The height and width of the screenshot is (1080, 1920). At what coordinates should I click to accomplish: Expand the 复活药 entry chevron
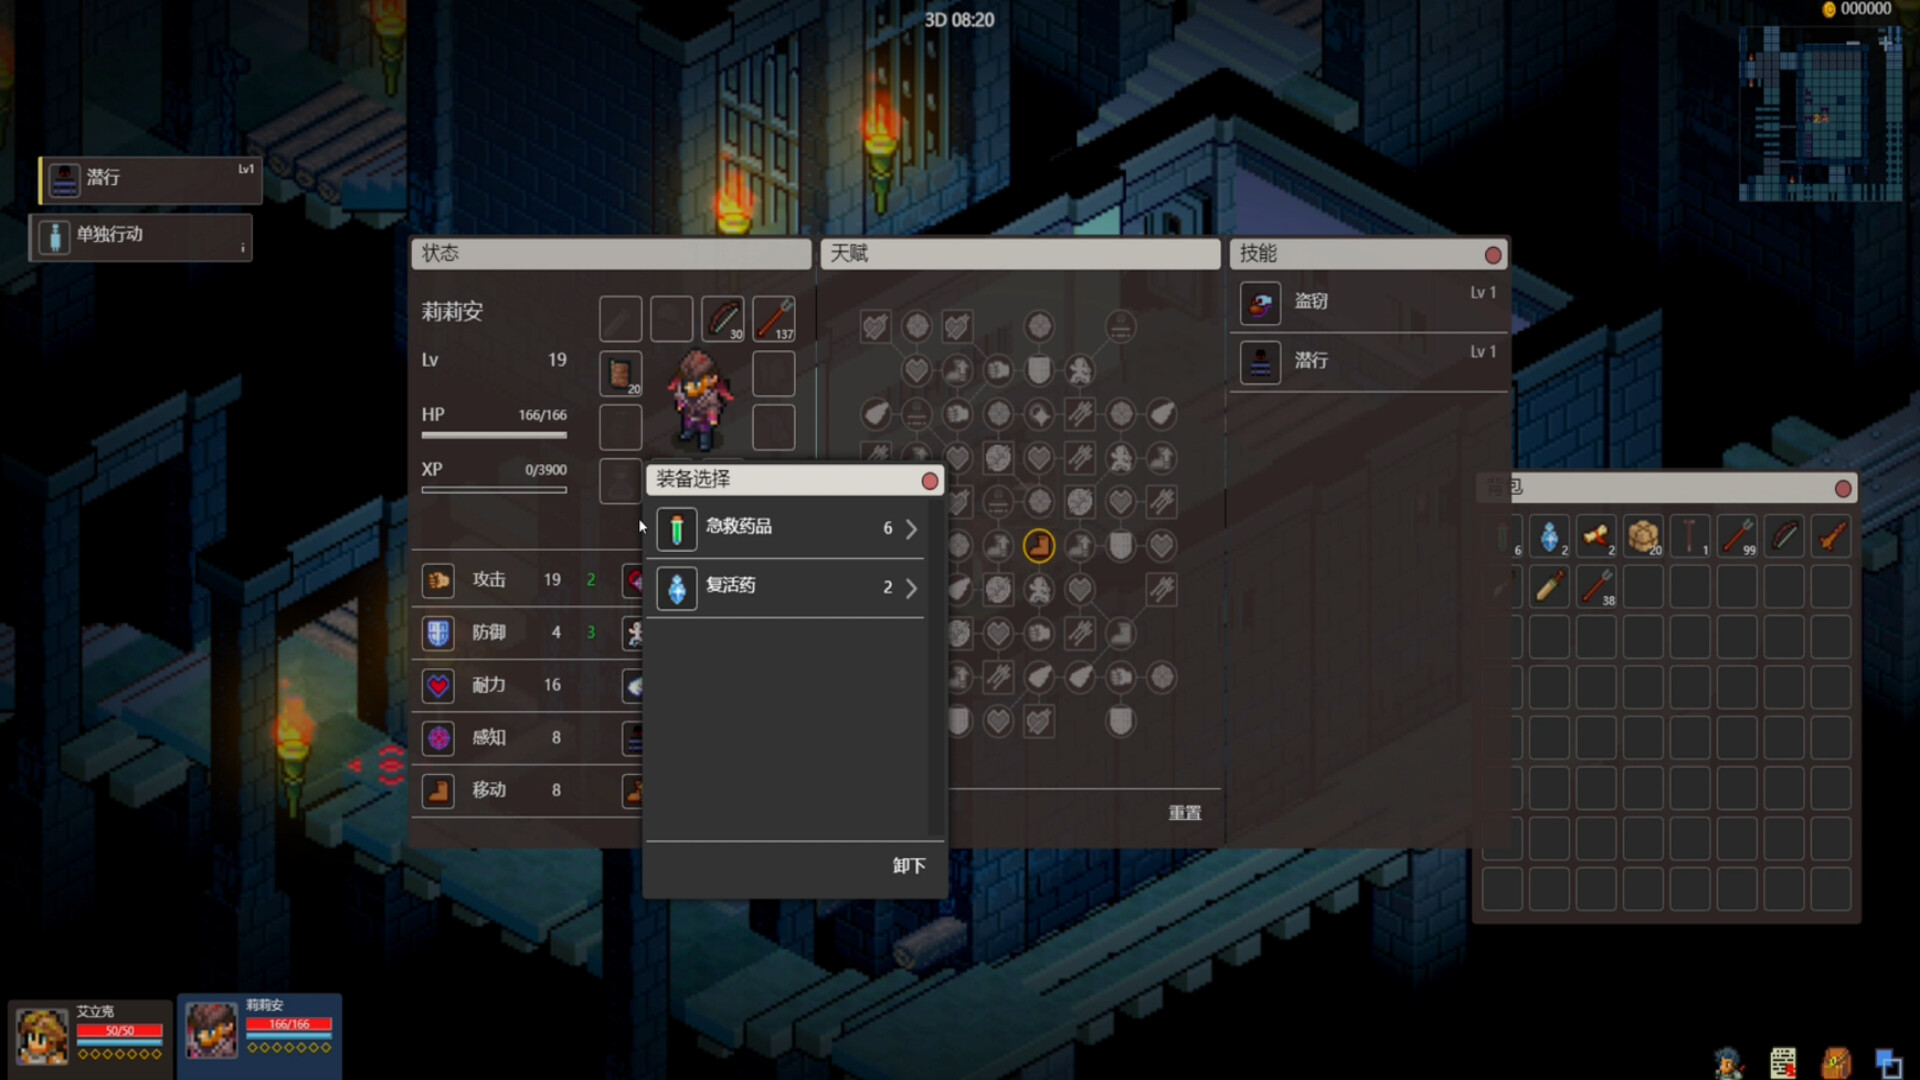click(910, 588)
